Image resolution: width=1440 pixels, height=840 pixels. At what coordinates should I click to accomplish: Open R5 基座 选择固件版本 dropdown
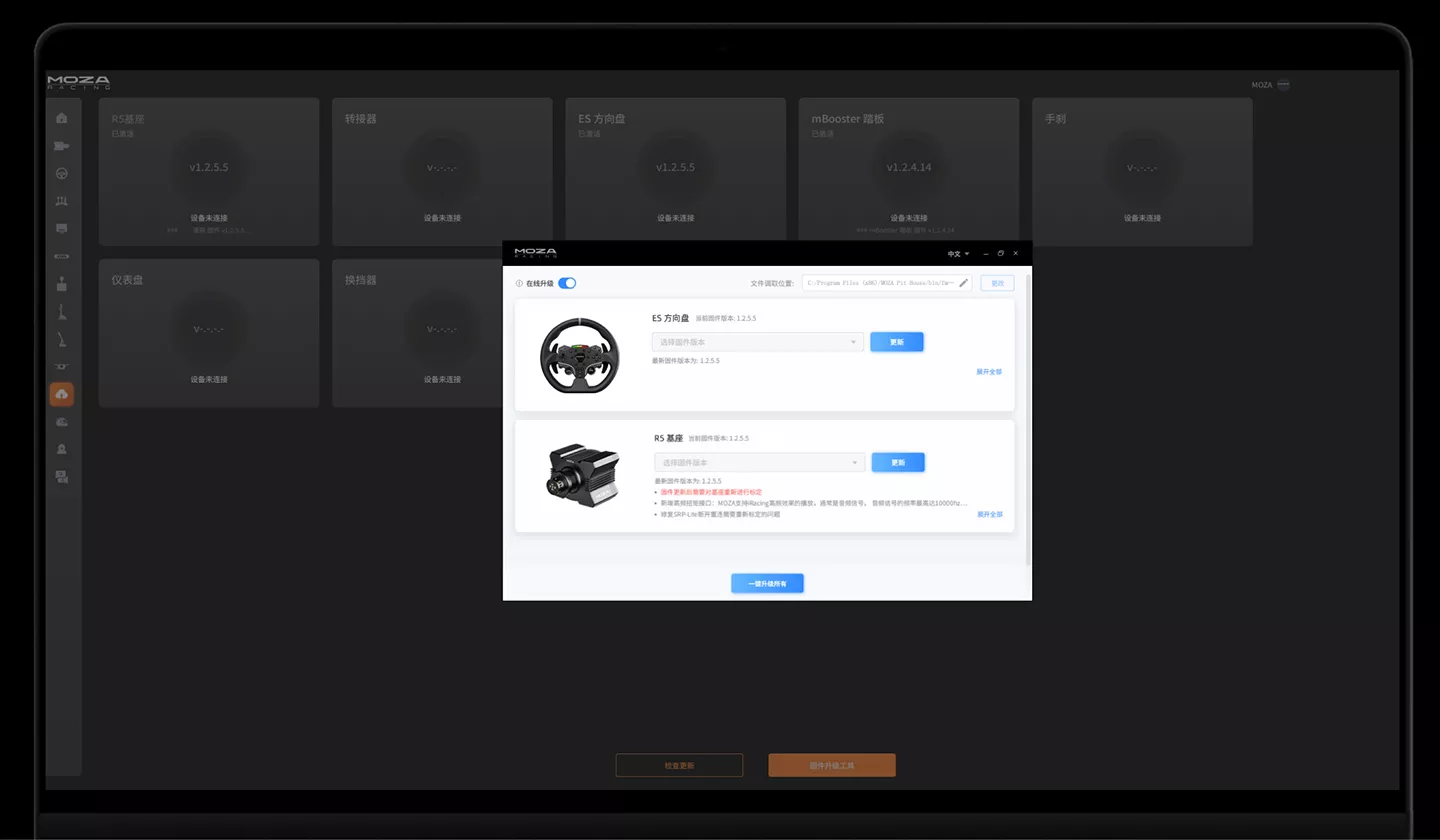(x=760, y=463)
